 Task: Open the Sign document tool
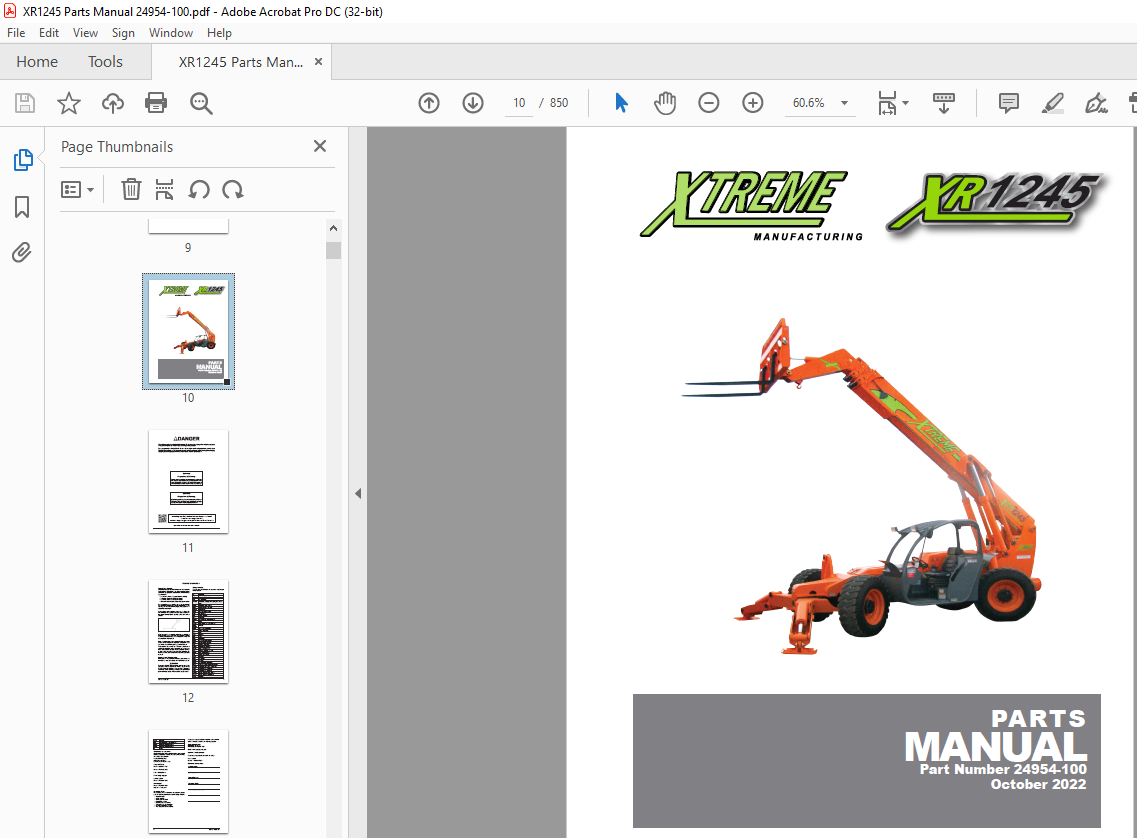tap(1096, 103)
